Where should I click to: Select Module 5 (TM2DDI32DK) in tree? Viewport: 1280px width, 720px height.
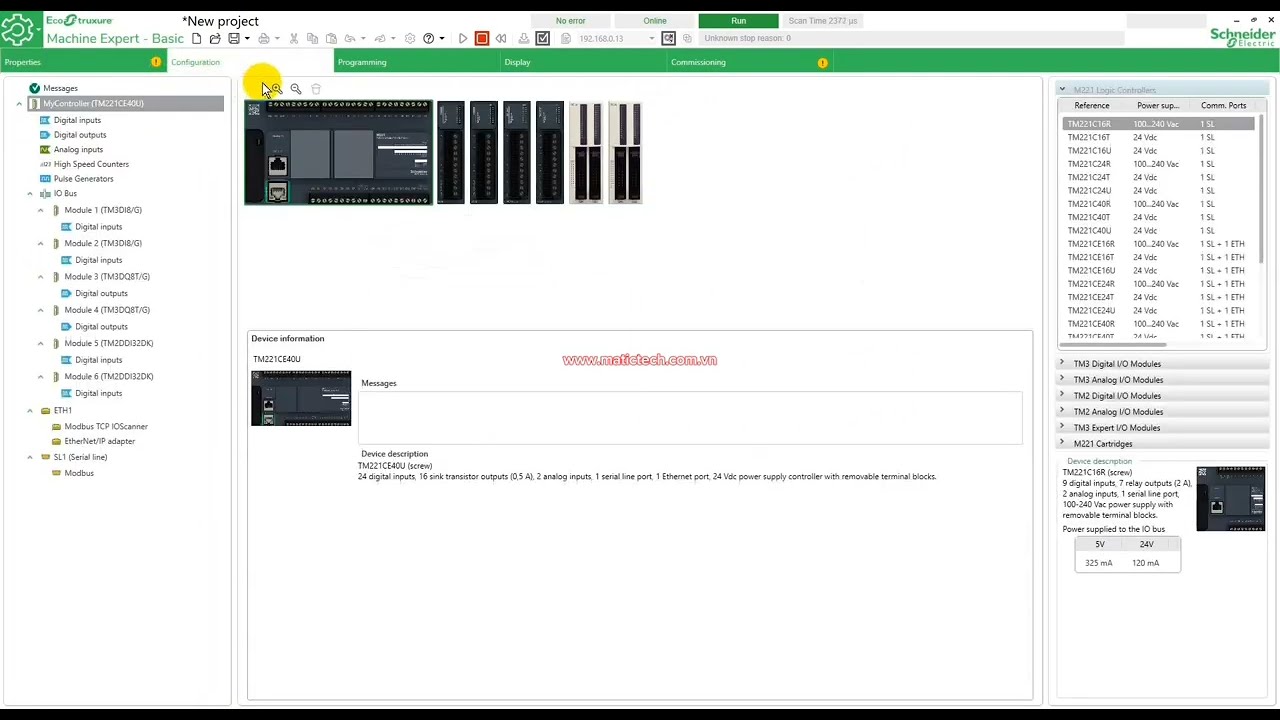point(108,343)
